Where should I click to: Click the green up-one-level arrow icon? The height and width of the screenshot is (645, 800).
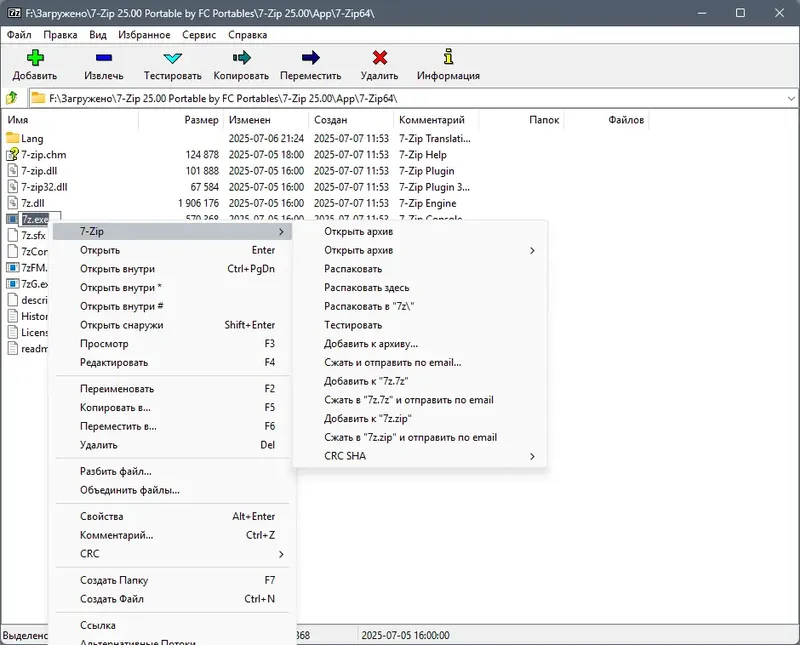point(13,97)
